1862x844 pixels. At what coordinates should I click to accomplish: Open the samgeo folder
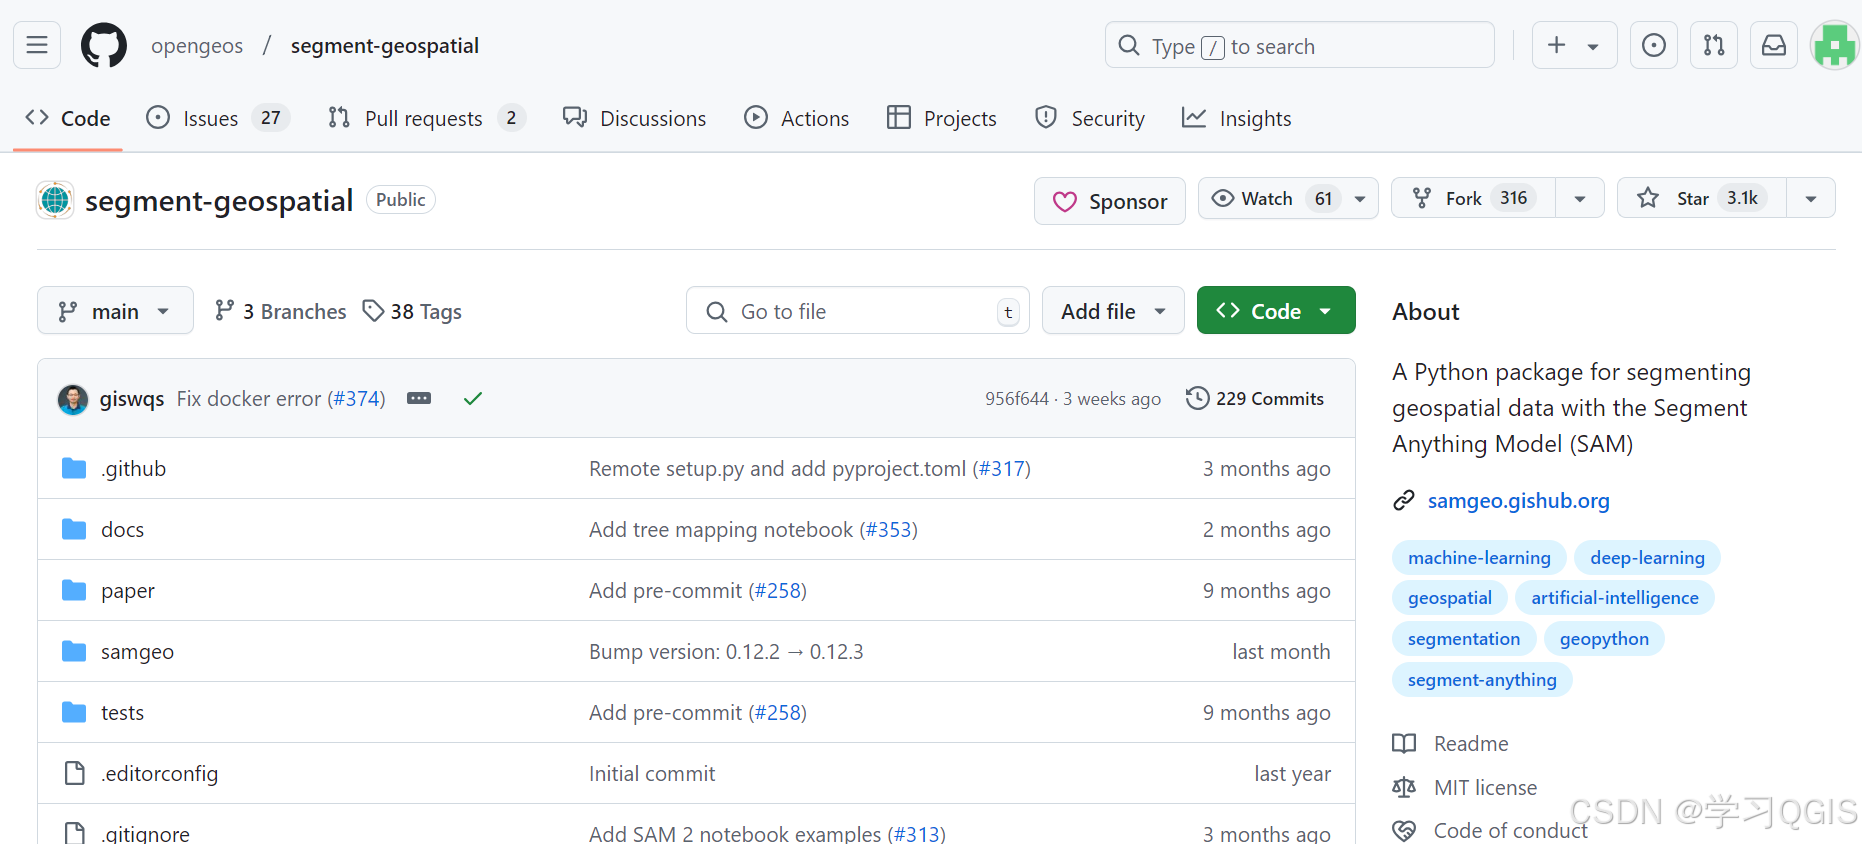tap(137, 652)
